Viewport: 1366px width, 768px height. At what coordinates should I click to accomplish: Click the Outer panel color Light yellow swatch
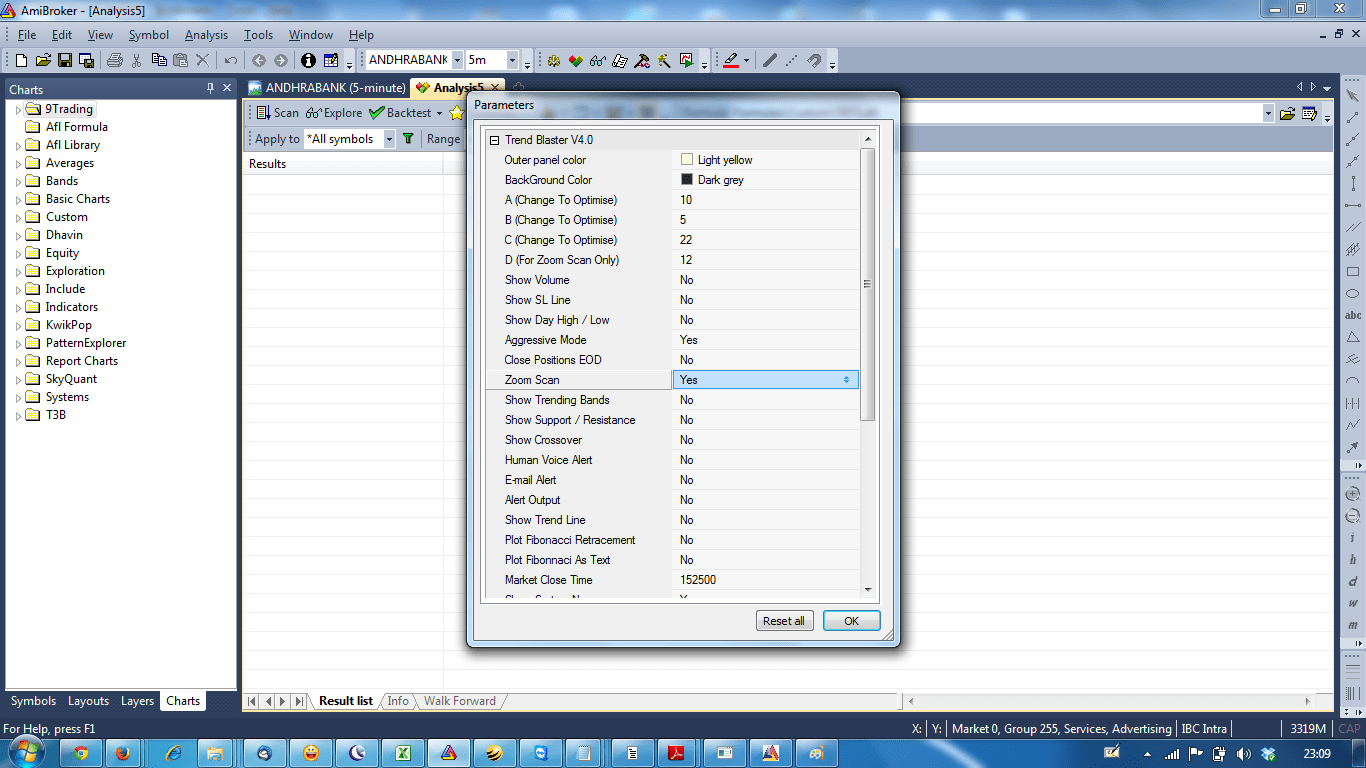(x=687, y=160)
